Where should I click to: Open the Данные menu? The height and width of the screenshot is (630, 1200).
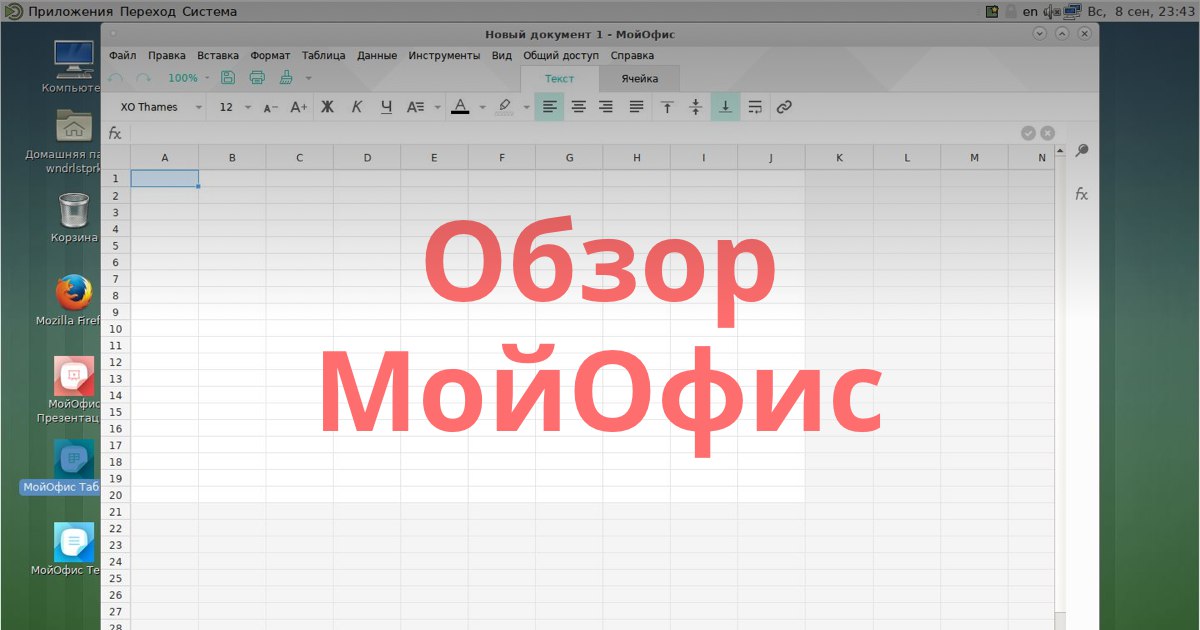pos(377,56)
